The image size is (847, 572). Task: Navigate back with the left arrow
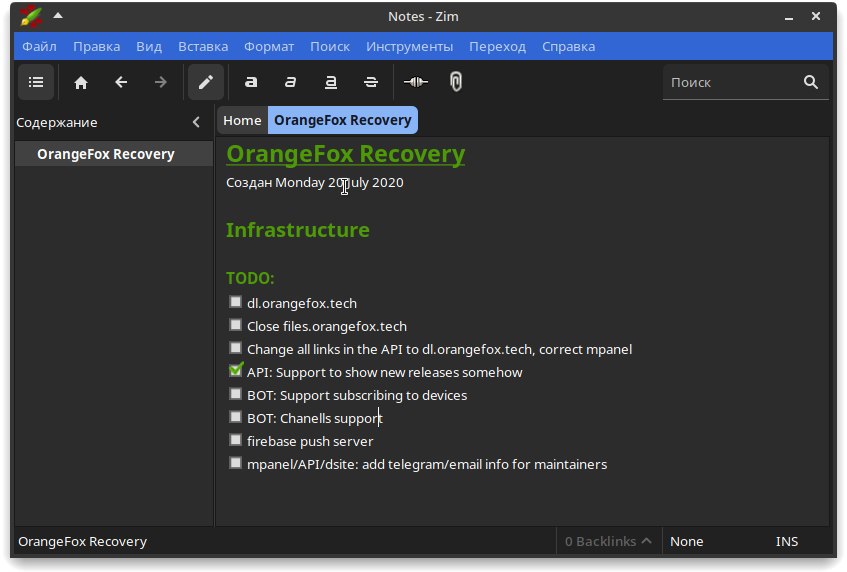point(121,82)
